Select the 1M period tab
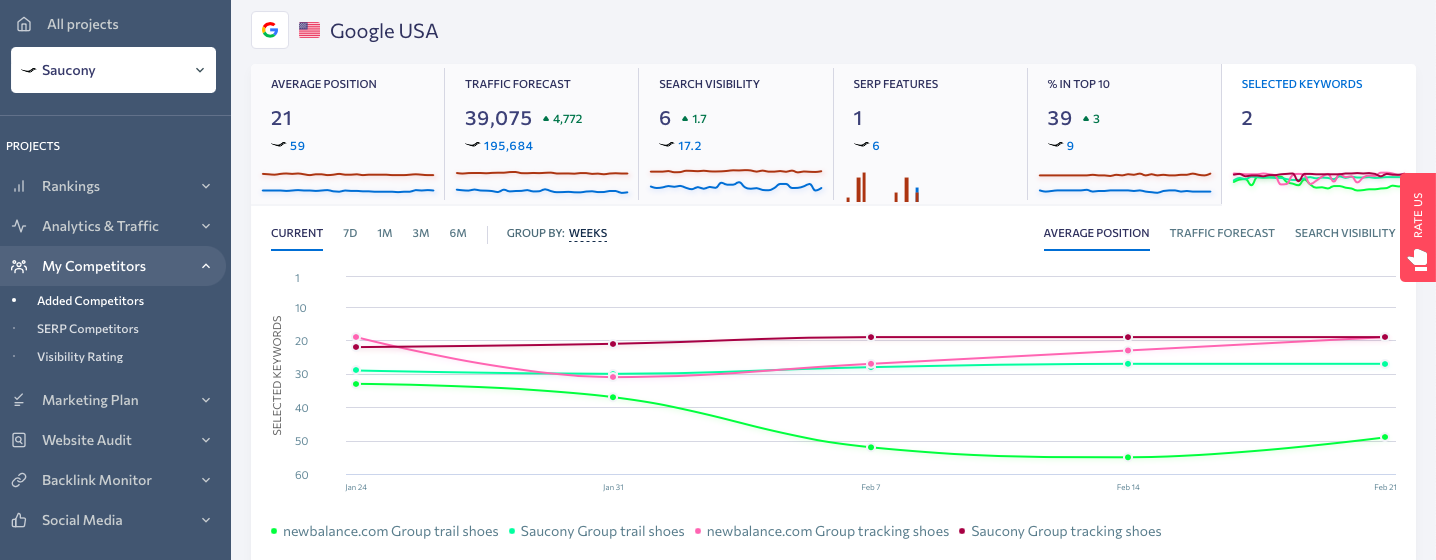The height and width of the screenshot is (560, 1436). coord(385,233)
